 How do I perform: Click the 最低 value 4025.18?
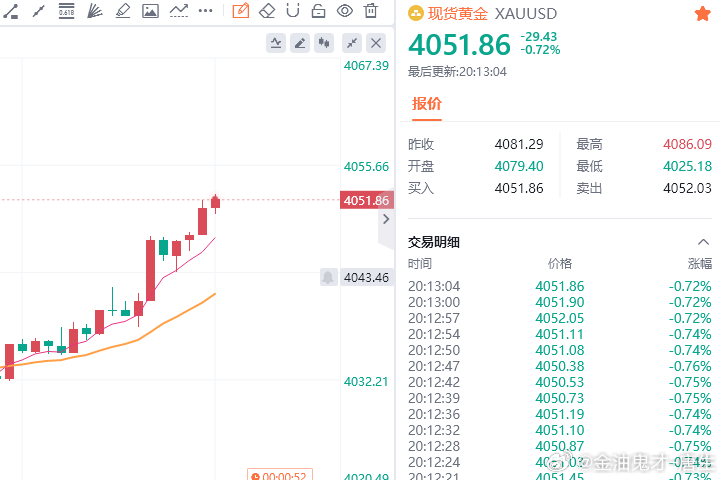pyautogui.click(x=687, y=166)
